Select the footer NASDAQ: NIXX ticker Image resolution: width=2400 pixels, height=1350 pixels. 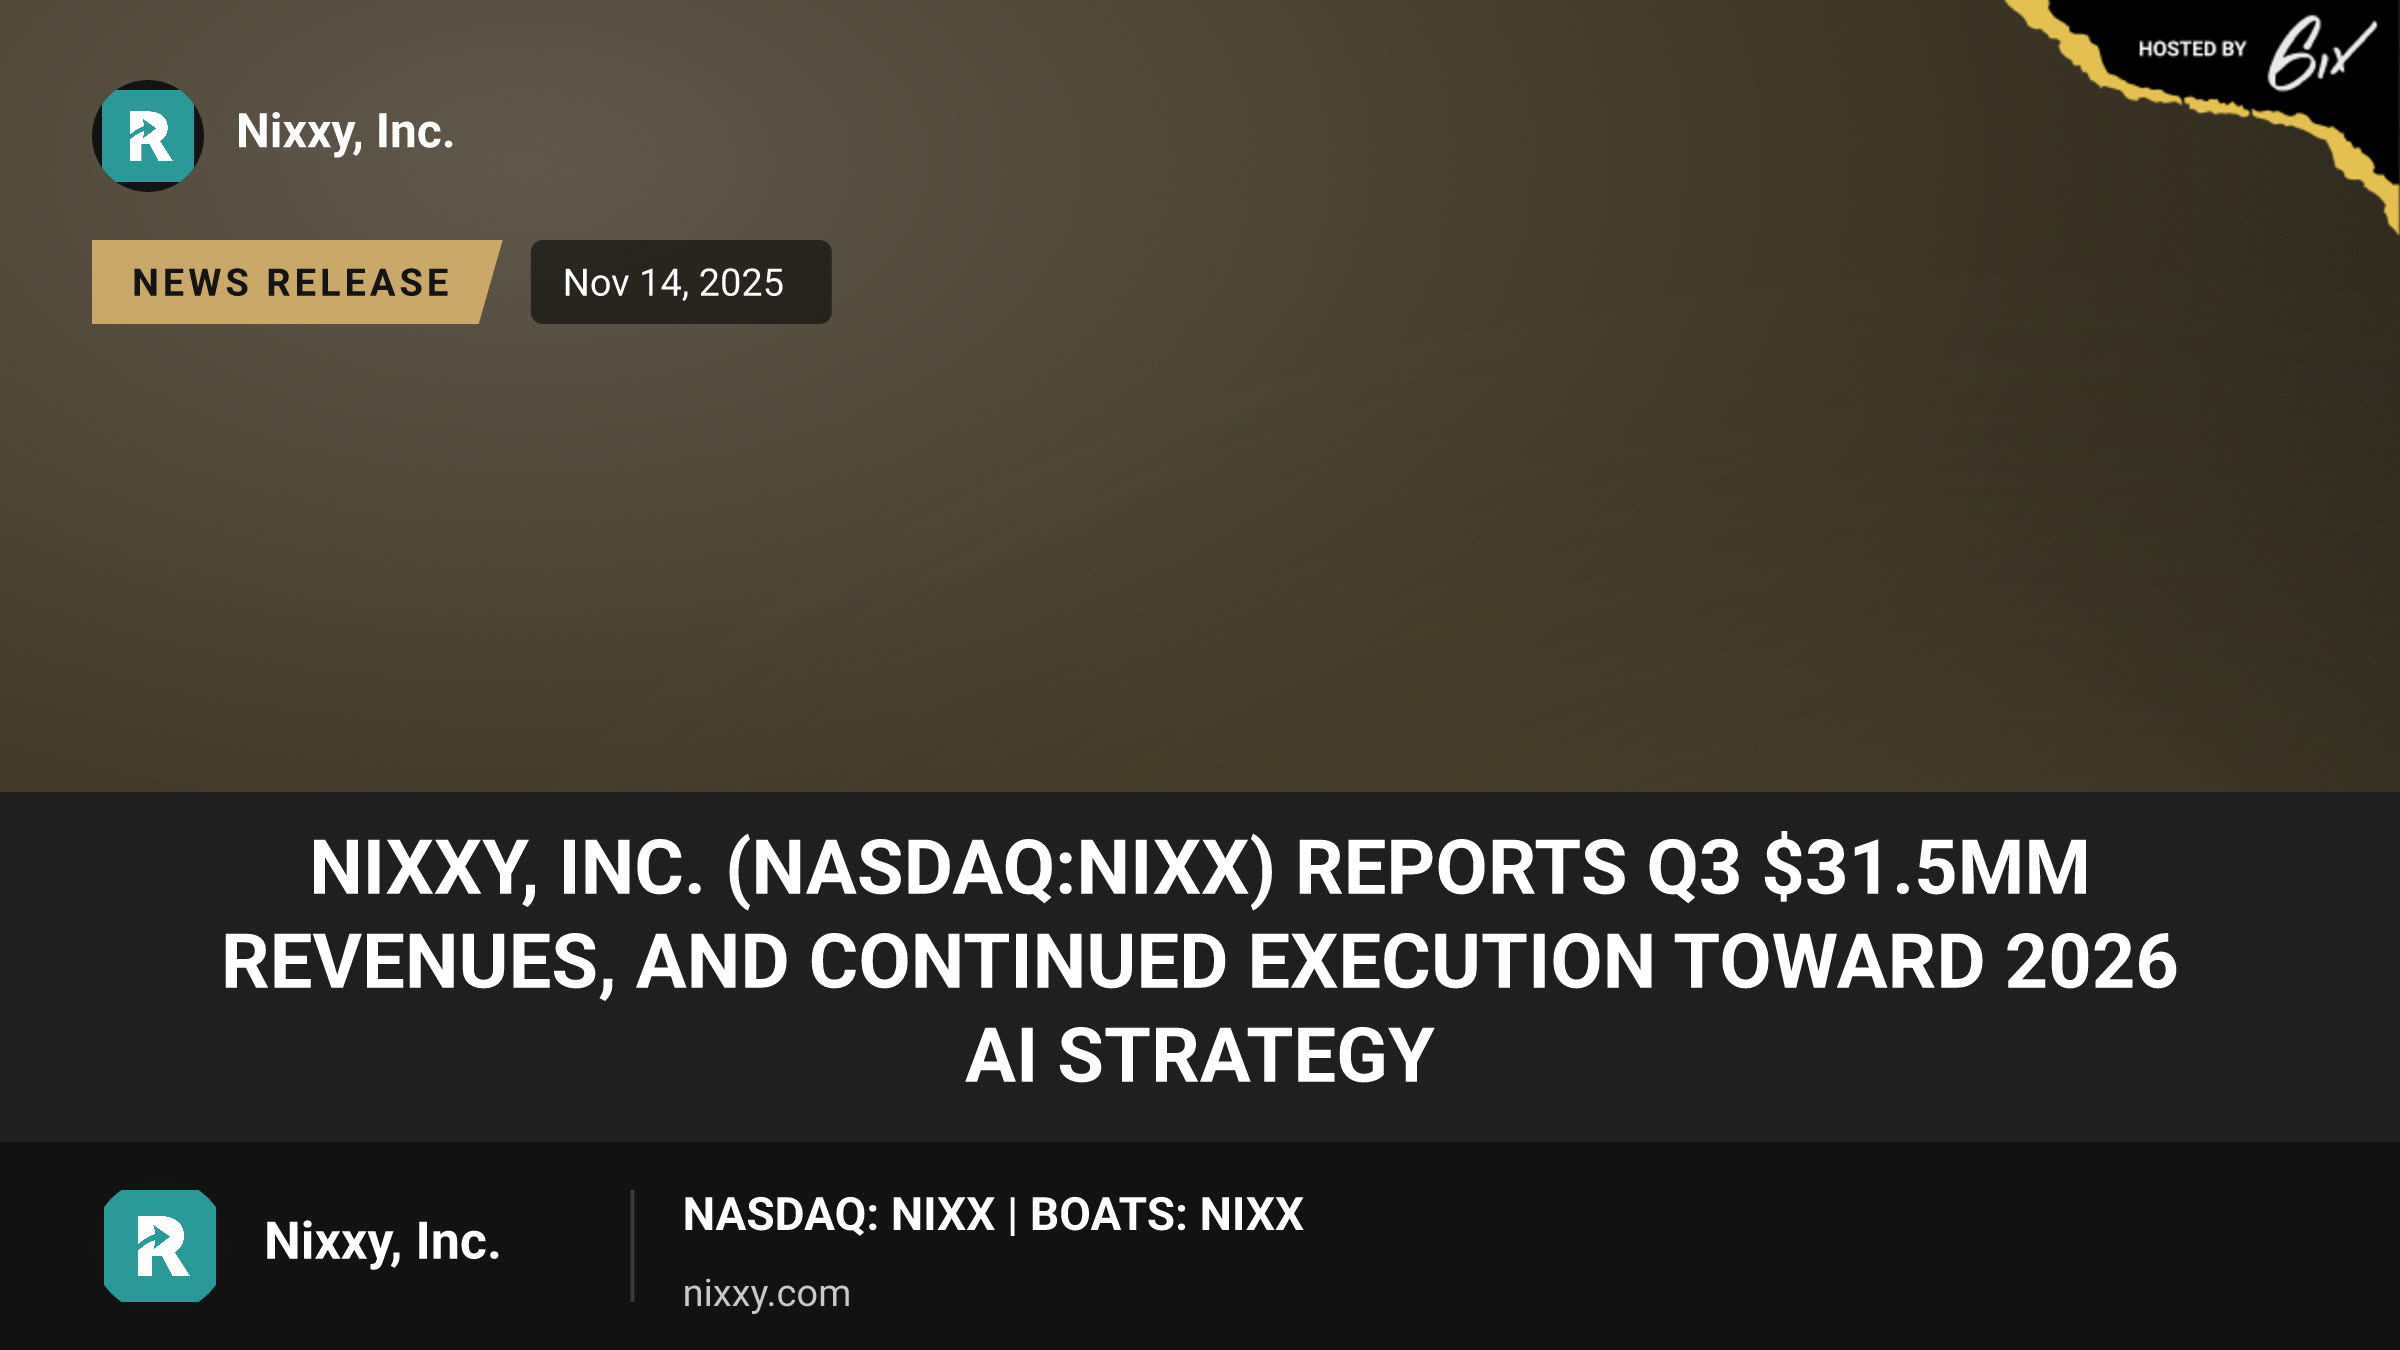839,1215
